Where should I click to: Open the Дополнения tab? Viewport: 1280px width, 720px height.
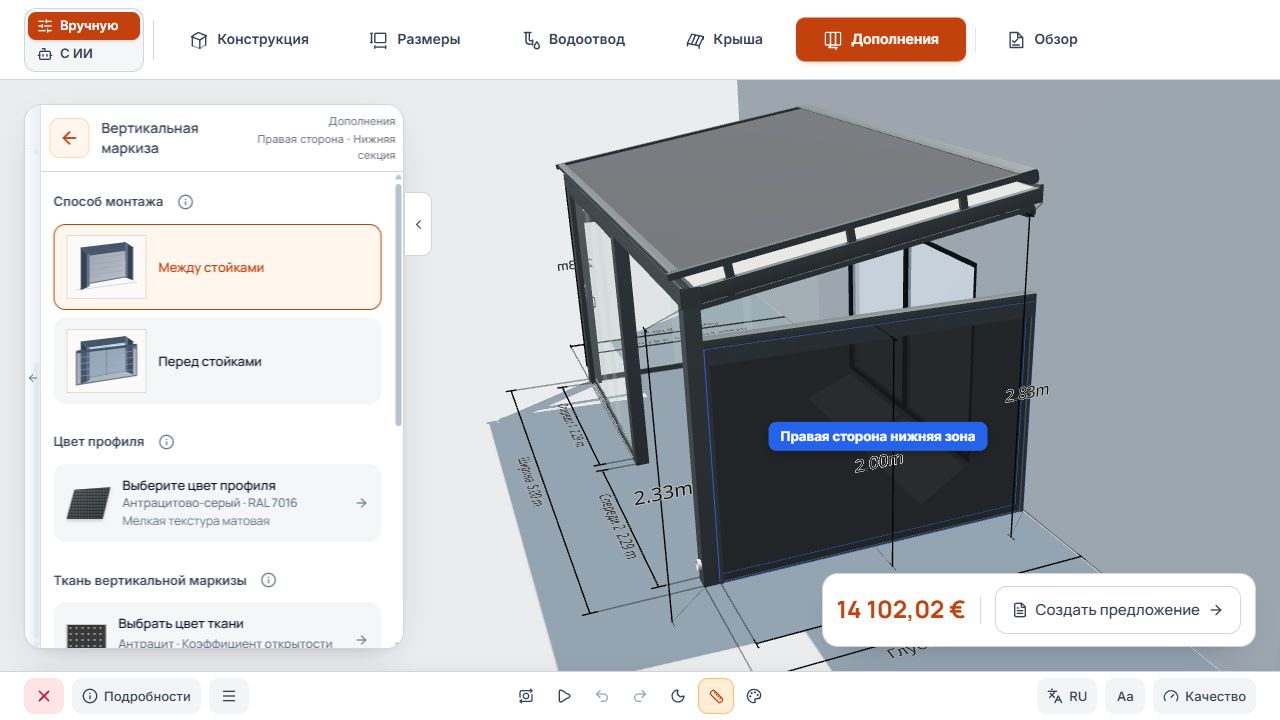[x=881, y=40]
